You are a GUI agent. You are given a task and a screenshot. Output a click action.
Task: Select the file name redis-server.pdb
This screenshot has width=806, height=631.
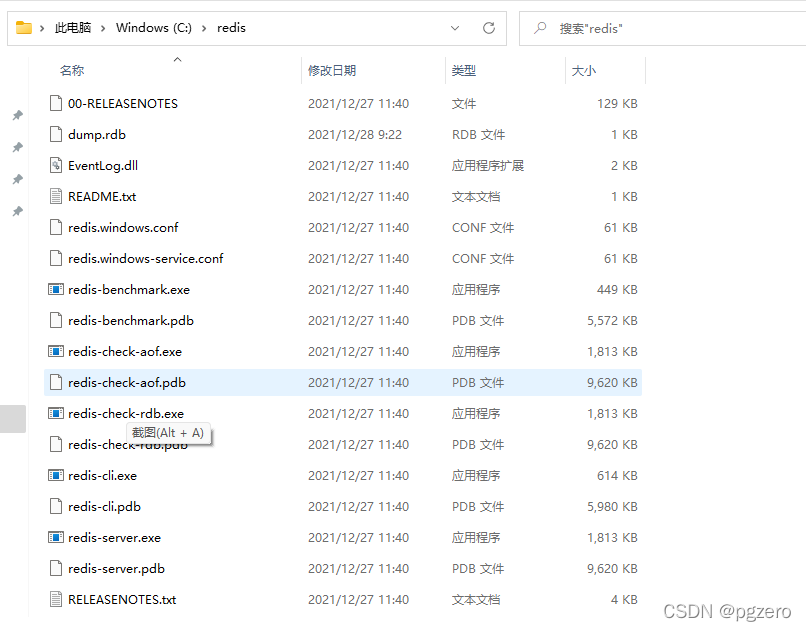116,568
